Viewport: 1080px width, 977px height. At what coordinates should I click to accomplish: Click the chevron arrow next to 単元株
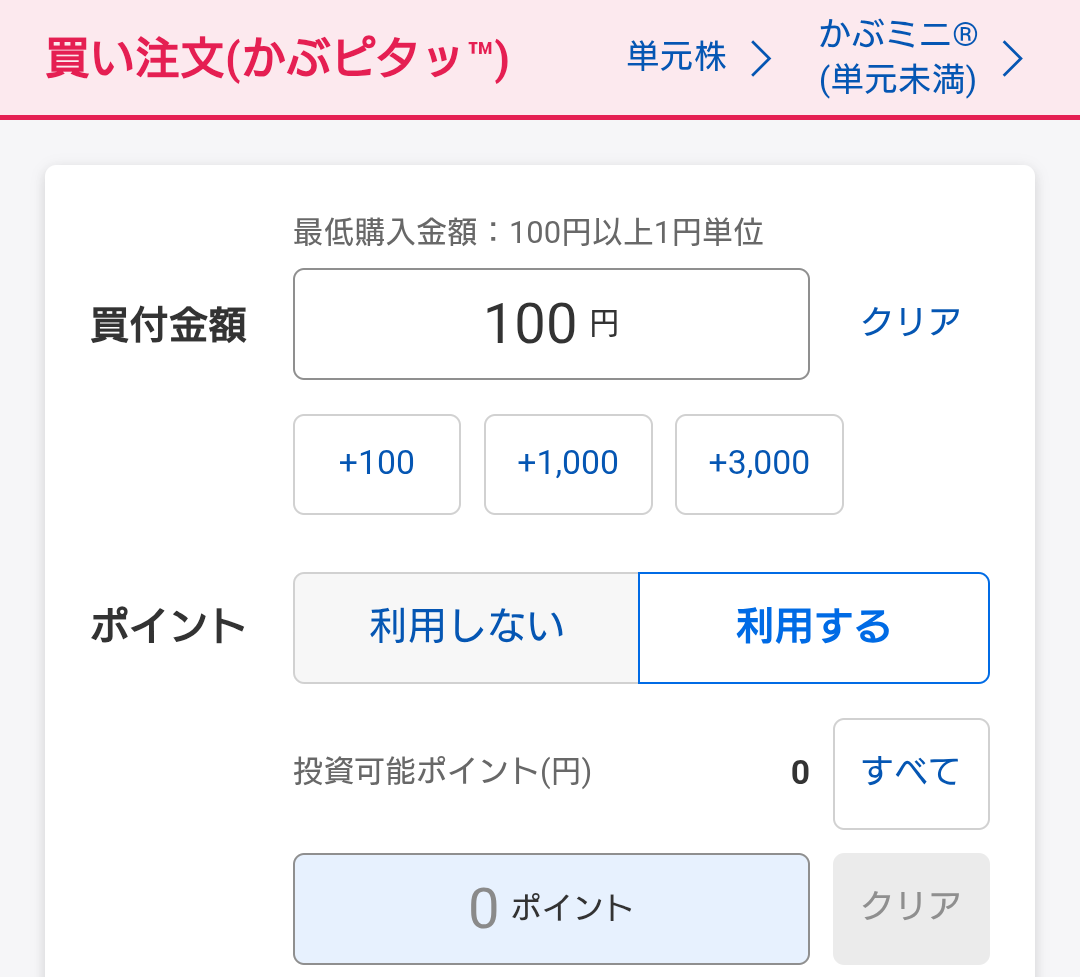pyautogui.click(x=760, y=59)
